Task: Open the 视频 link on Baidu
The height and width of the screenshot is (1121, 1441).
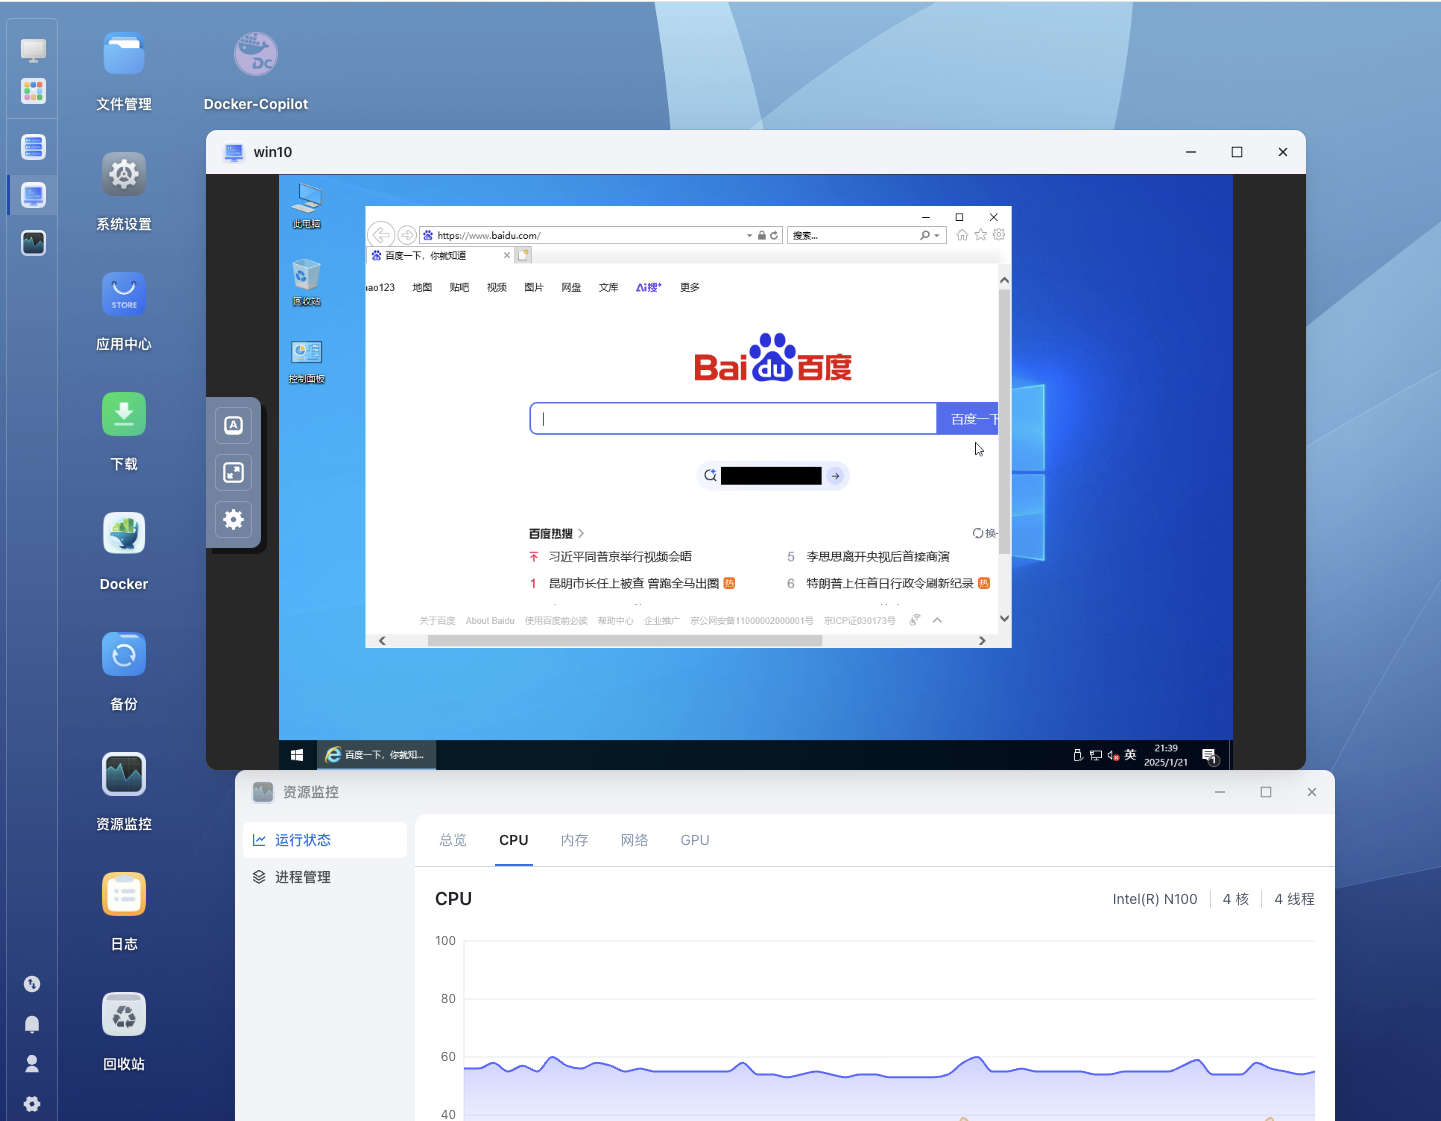Action: pyautogui.click(x=497, y=288)
